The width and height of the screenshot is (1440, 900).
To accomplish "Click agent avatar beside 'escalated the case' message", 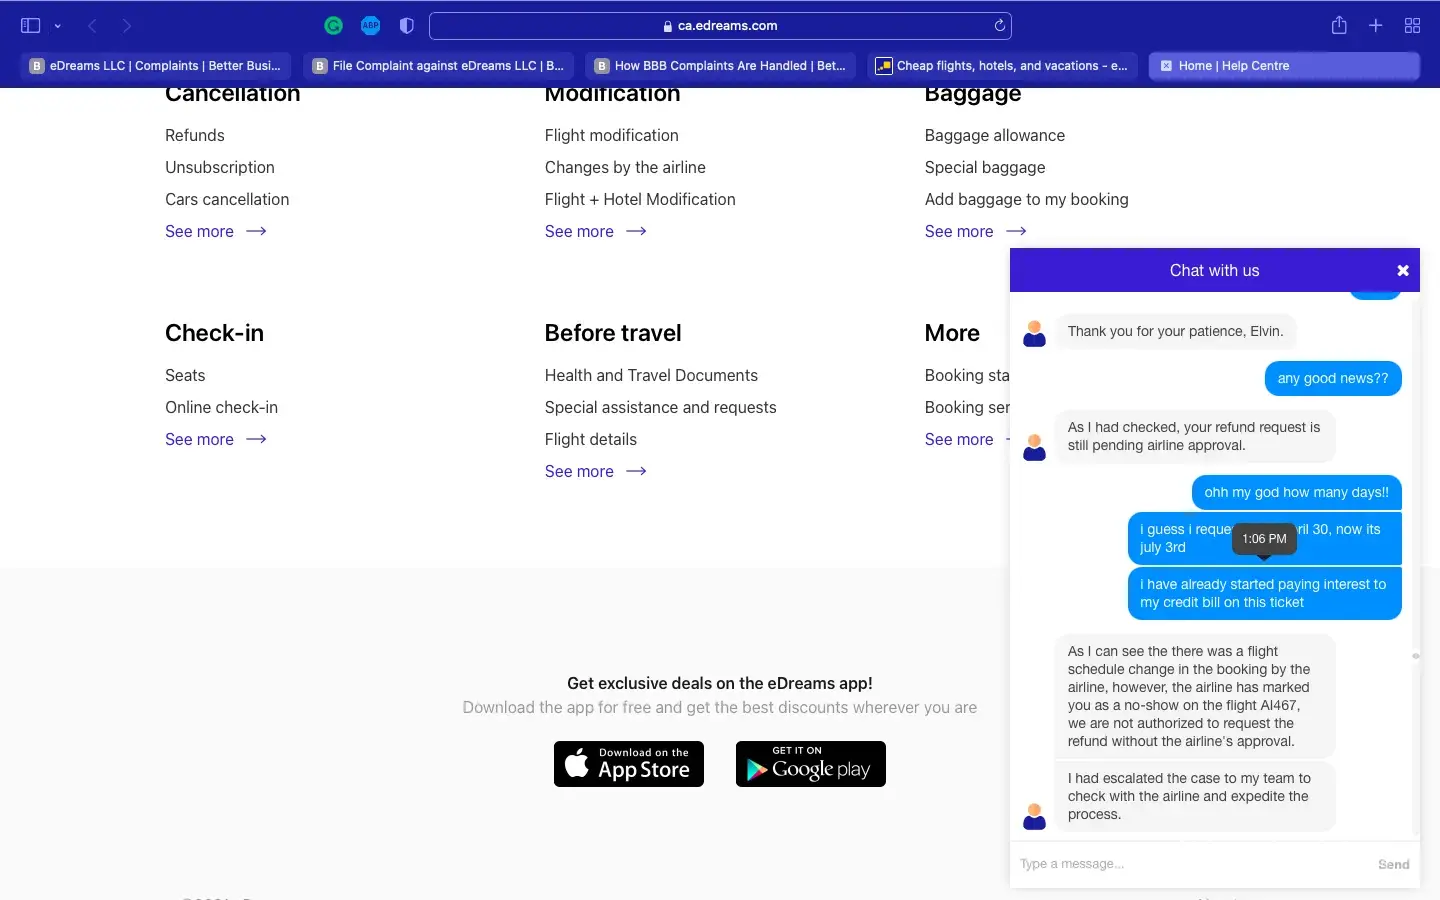I will click(x=1035, y=817).
